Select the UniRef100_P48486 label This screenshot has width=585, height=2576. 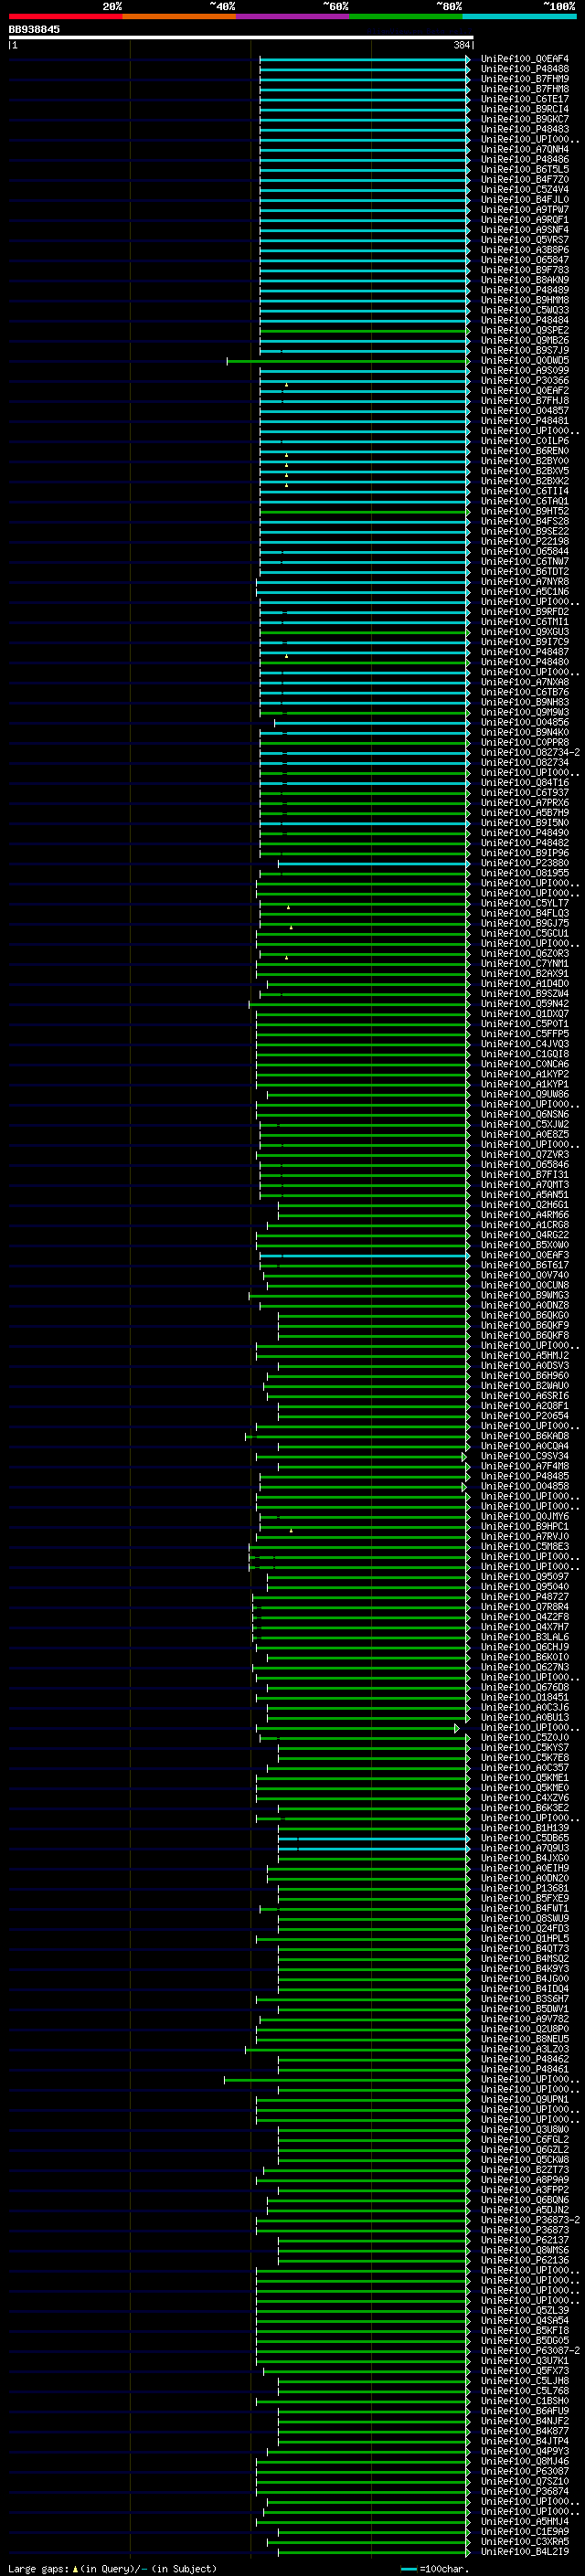click(525, 159)
